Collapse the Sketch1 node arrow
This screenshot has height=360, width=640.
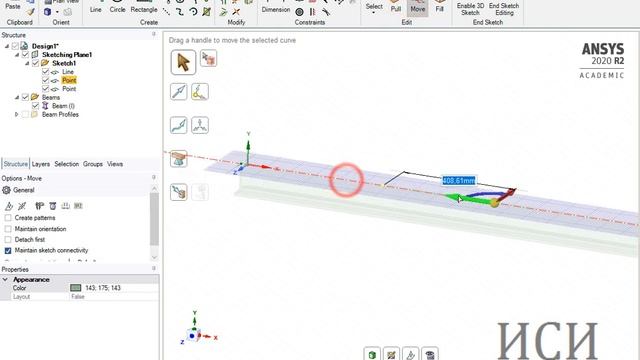(27, 63)
